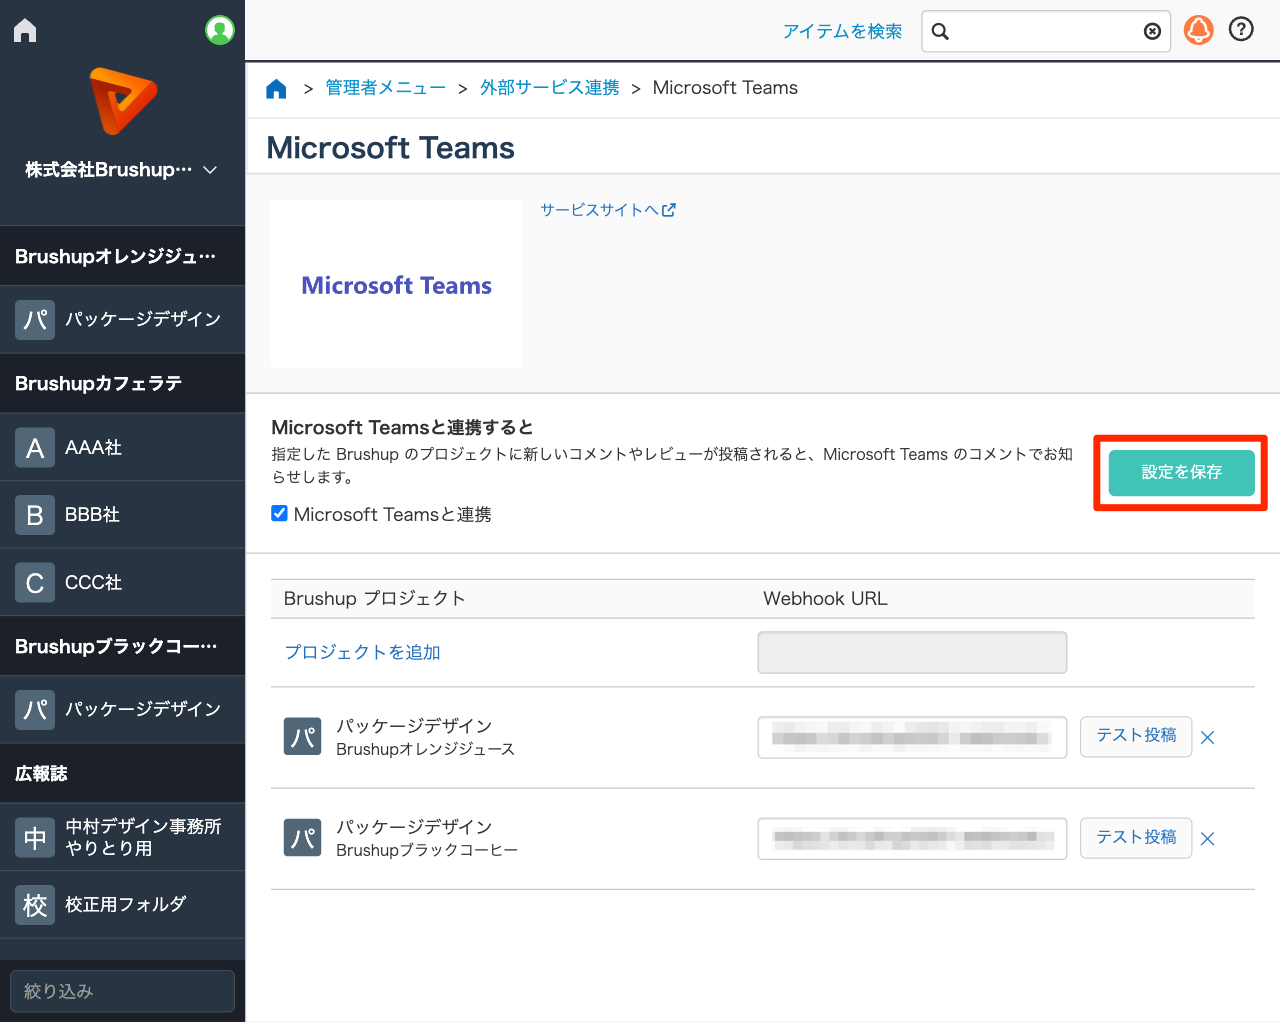Focus the empty Webhook URL field

click(912, 652)
